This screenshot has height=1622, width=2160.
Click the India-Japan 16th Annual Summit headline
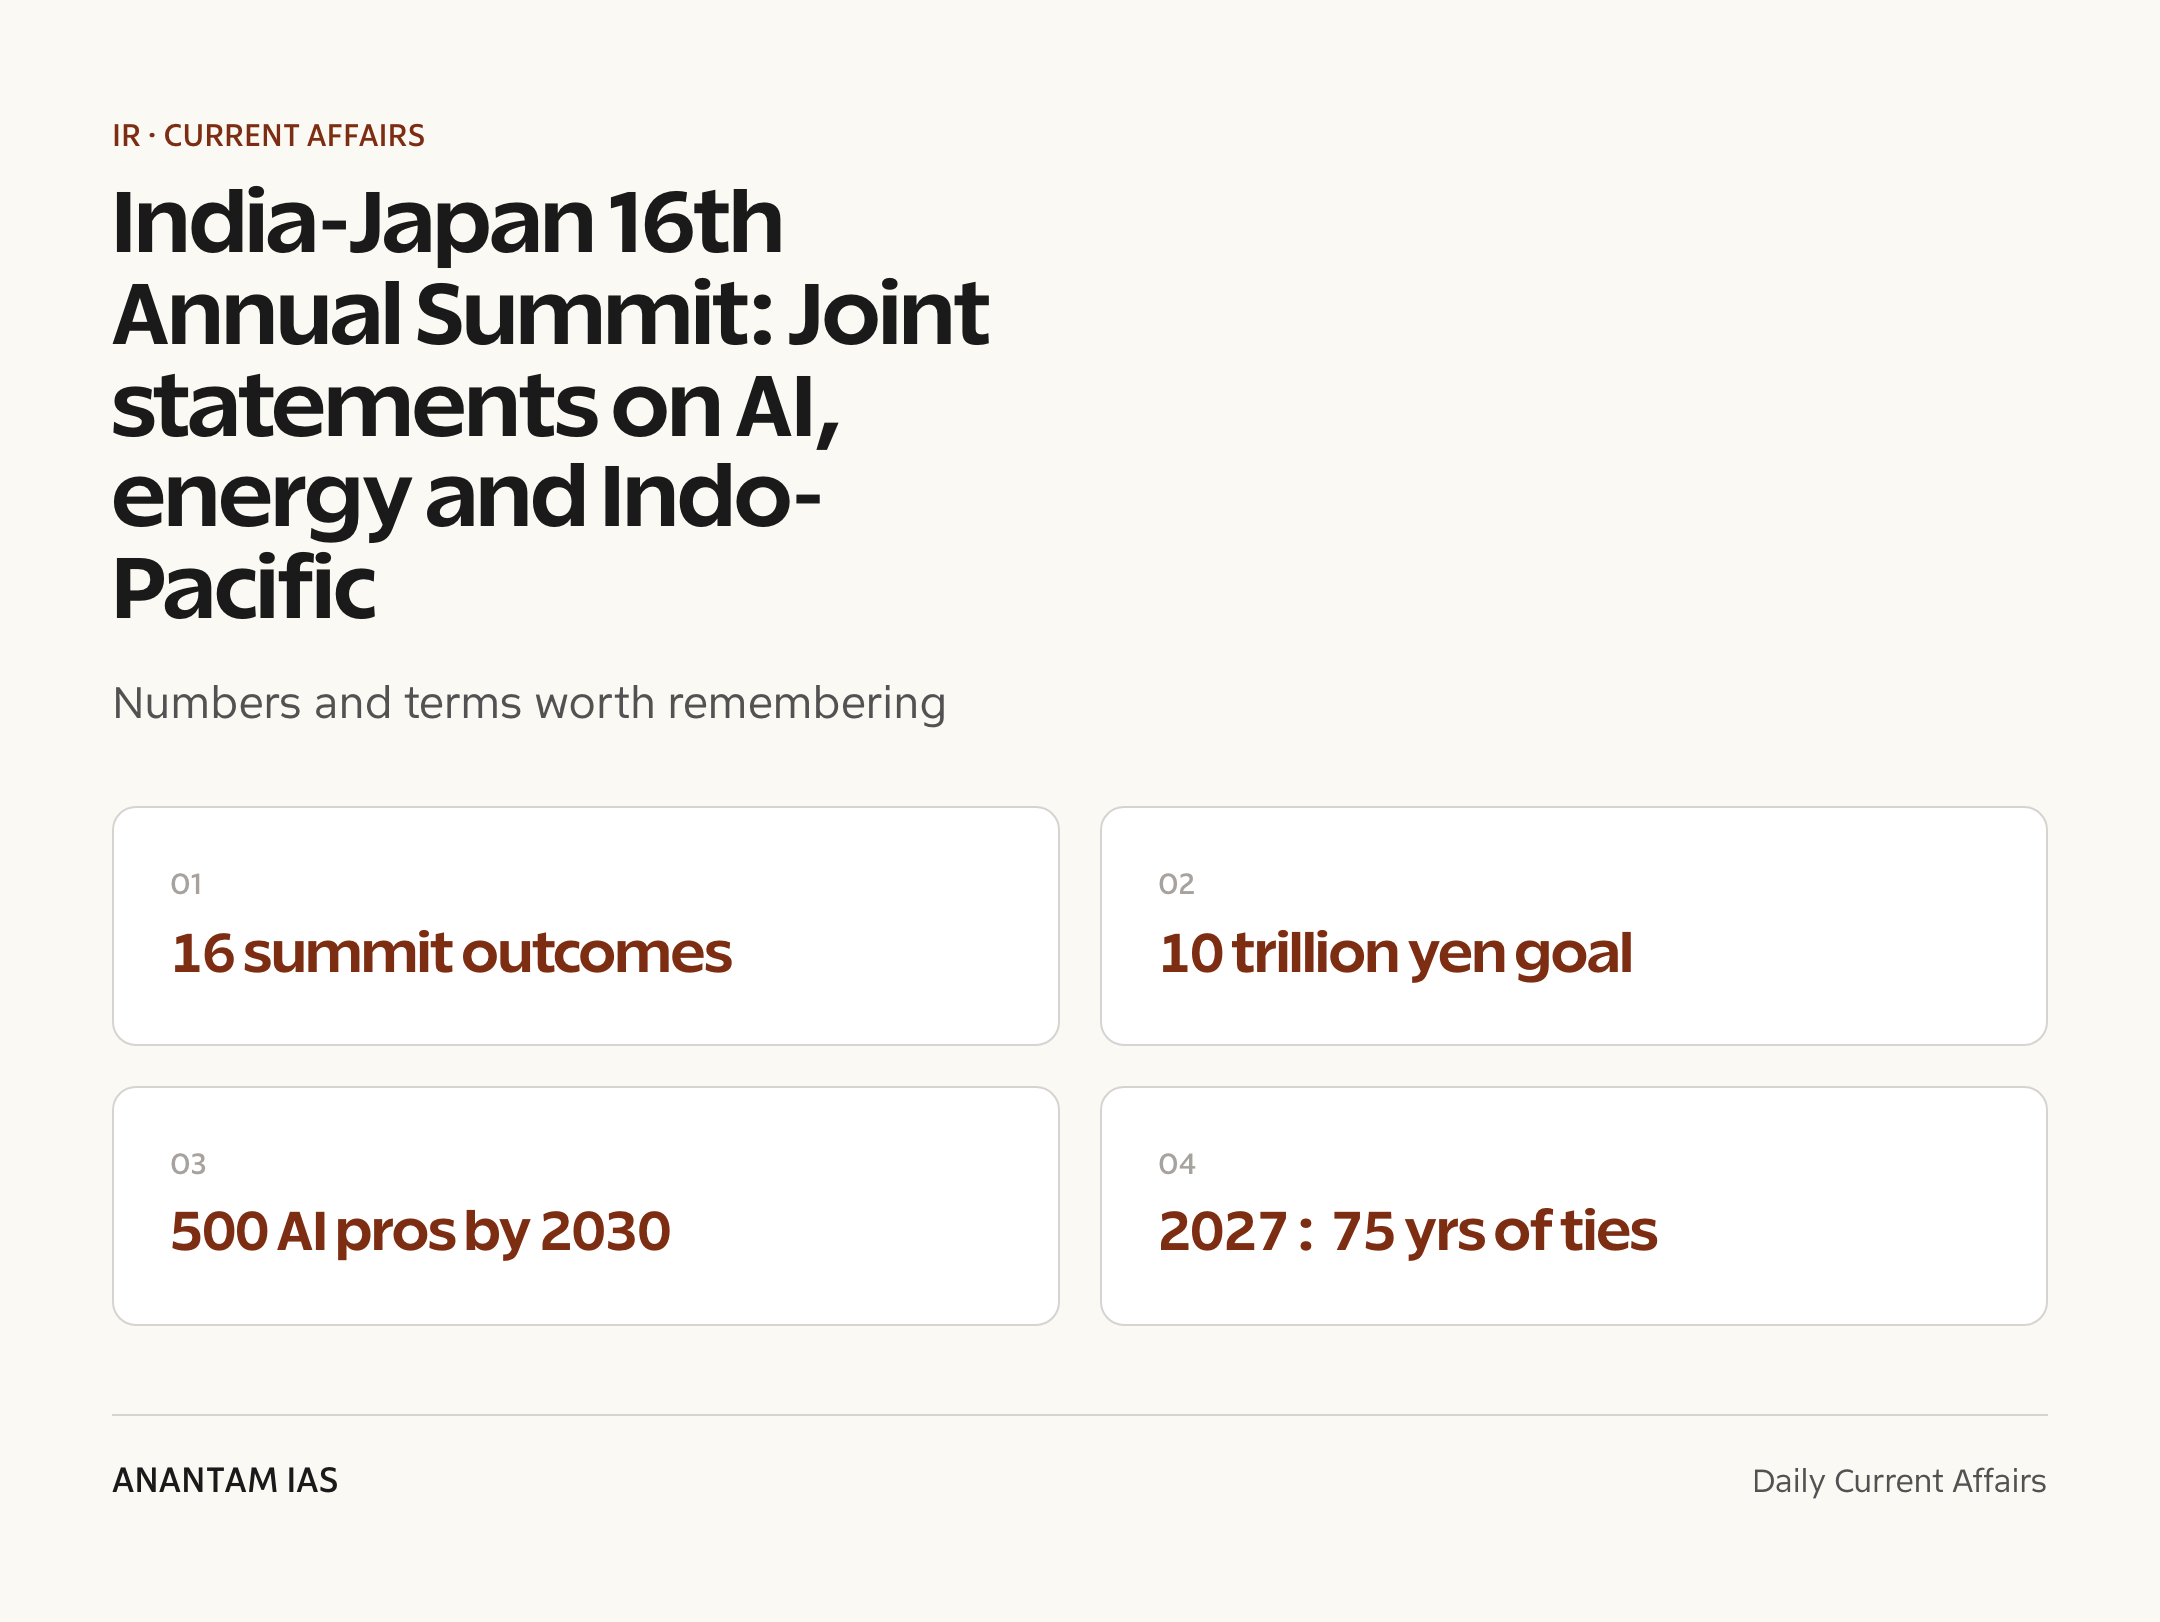coord(551,404)
